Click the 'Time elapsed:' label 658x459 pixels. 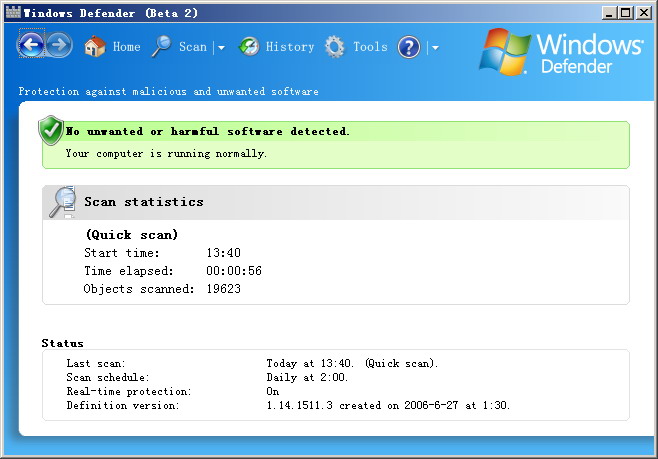(129, 271)
